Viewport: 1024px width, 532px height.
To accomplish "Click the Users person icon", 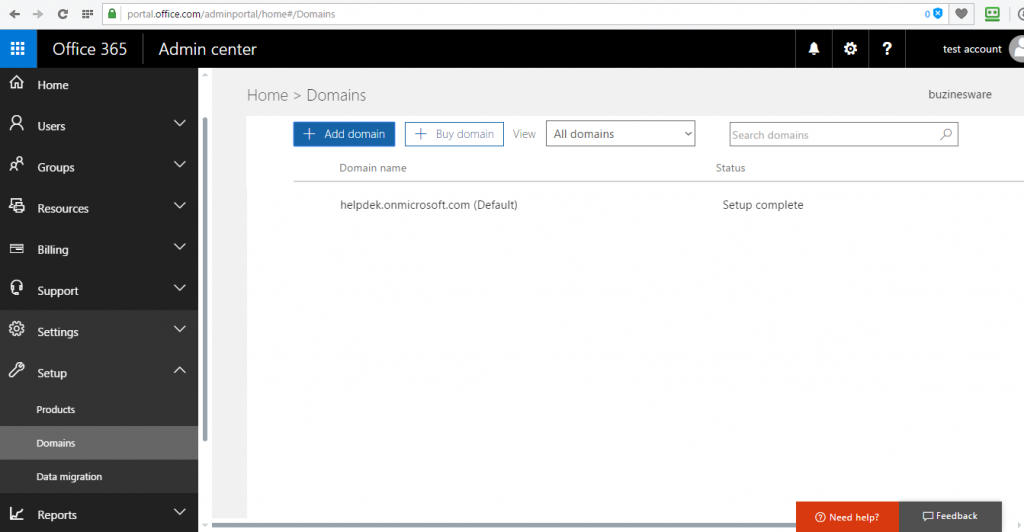I will pos(16,123).
